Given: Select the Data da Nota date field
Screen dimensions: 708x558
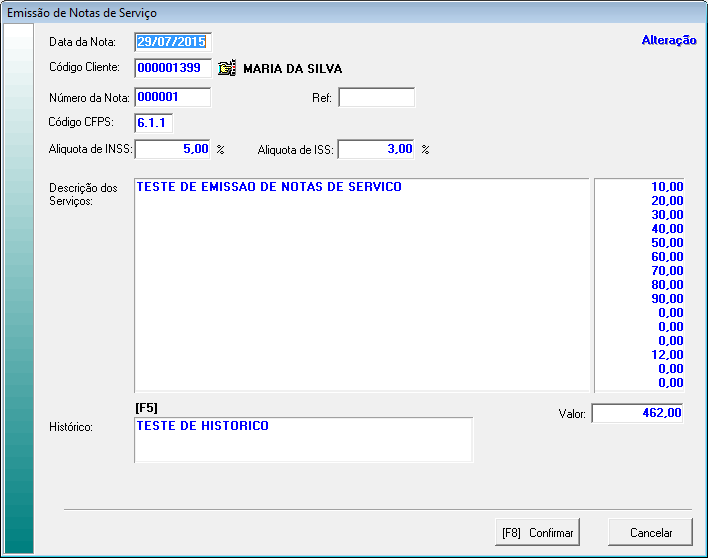Looking at the screenshot, I should pyautogui.click(x=173, y=42).
